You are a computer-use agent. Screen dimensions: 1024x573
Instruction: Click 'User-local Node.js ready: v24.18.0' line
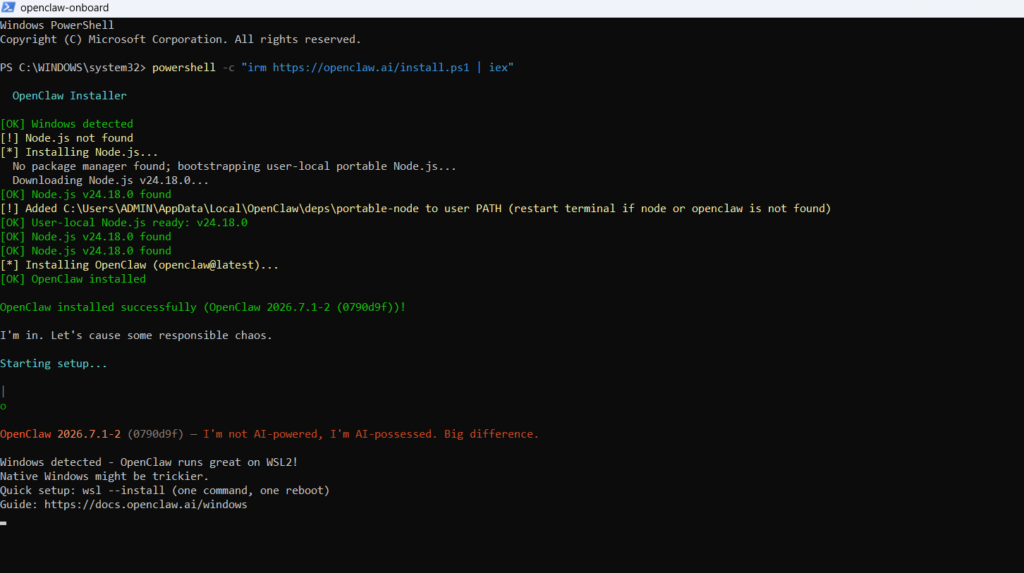pos(124,223)
